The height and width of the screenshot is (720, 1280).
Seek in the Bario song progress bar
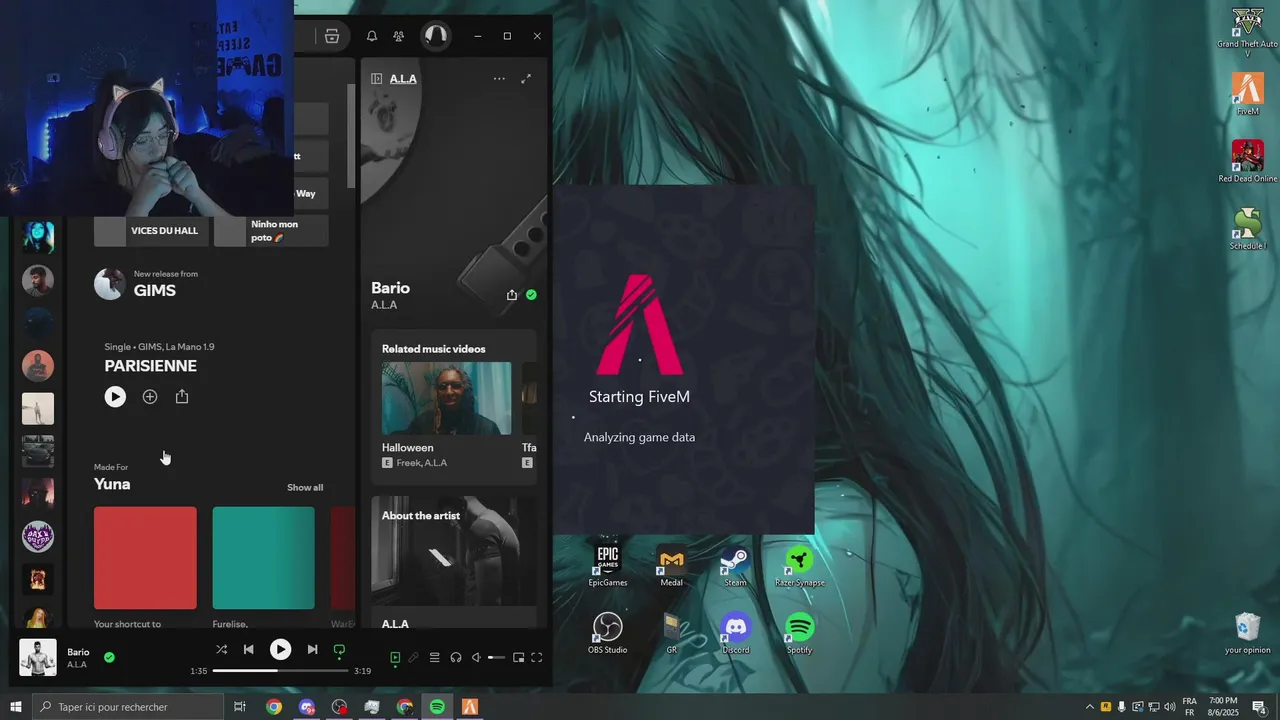tap(280, 671)
